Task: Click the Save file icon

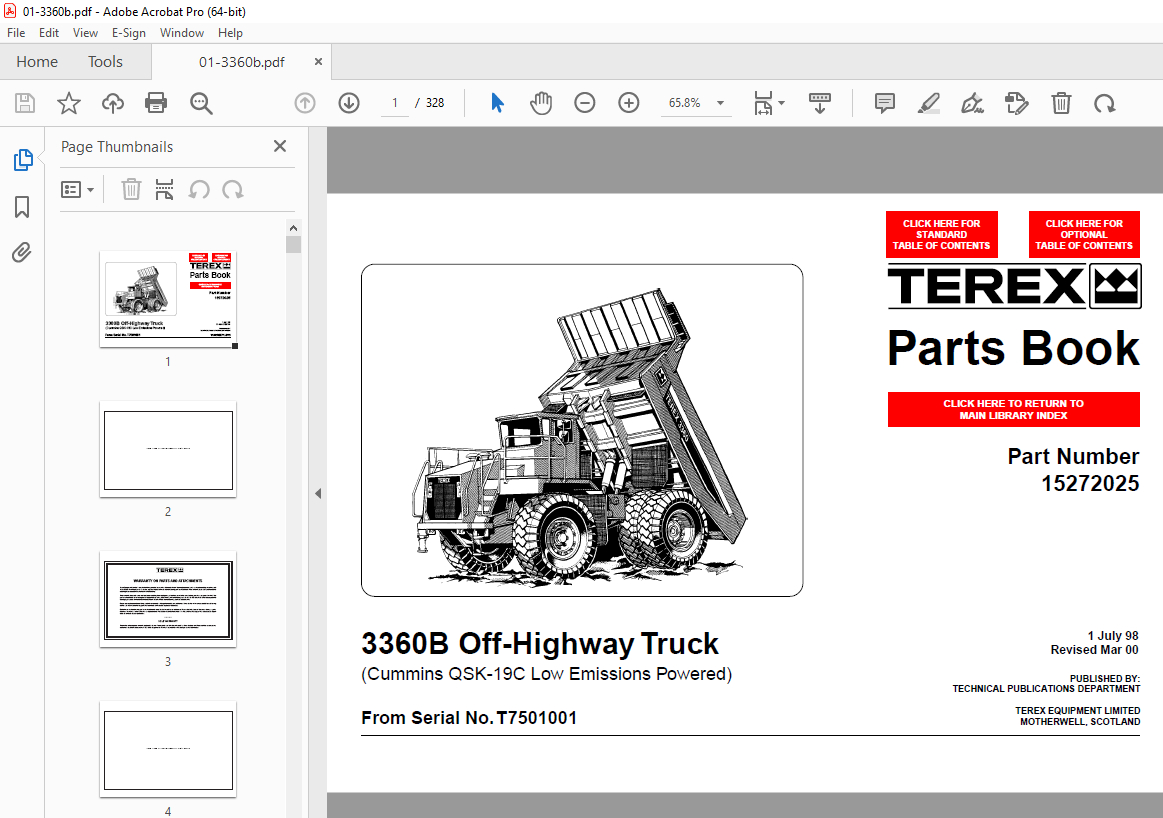Action: point(24,103)
